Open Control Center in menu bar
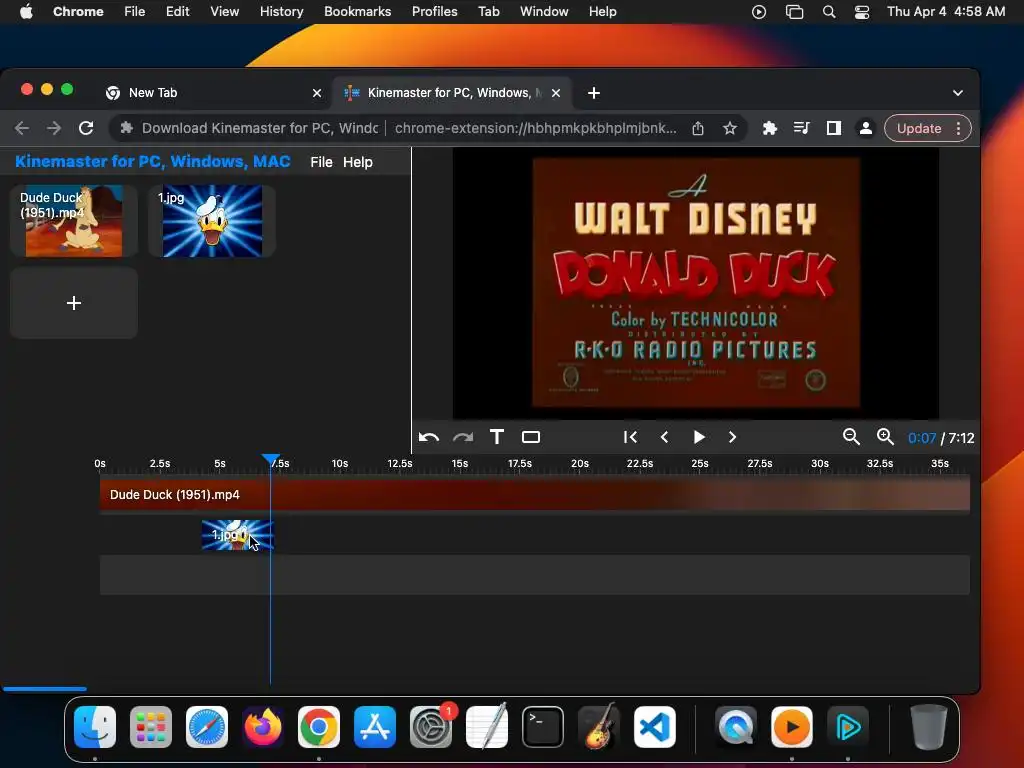 [x=861, y=12]
